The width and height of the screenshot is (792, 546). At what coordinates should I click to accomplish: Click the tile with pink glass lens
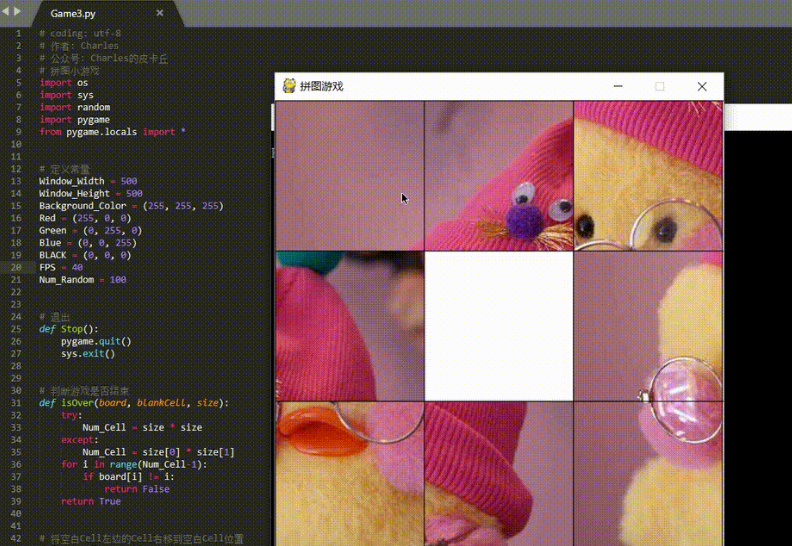click(649, 326)
